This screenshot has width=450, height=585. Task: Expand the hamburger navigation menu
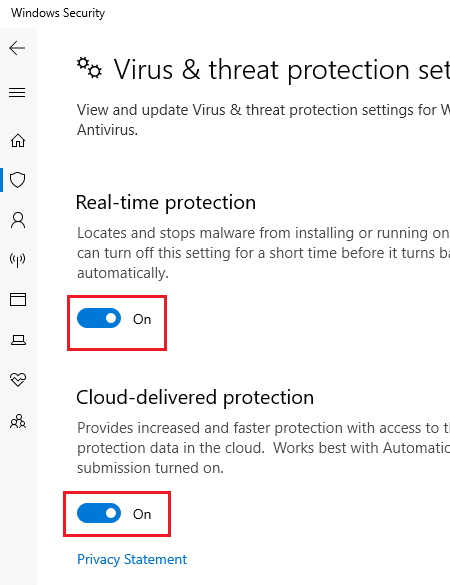click(17, 92)
